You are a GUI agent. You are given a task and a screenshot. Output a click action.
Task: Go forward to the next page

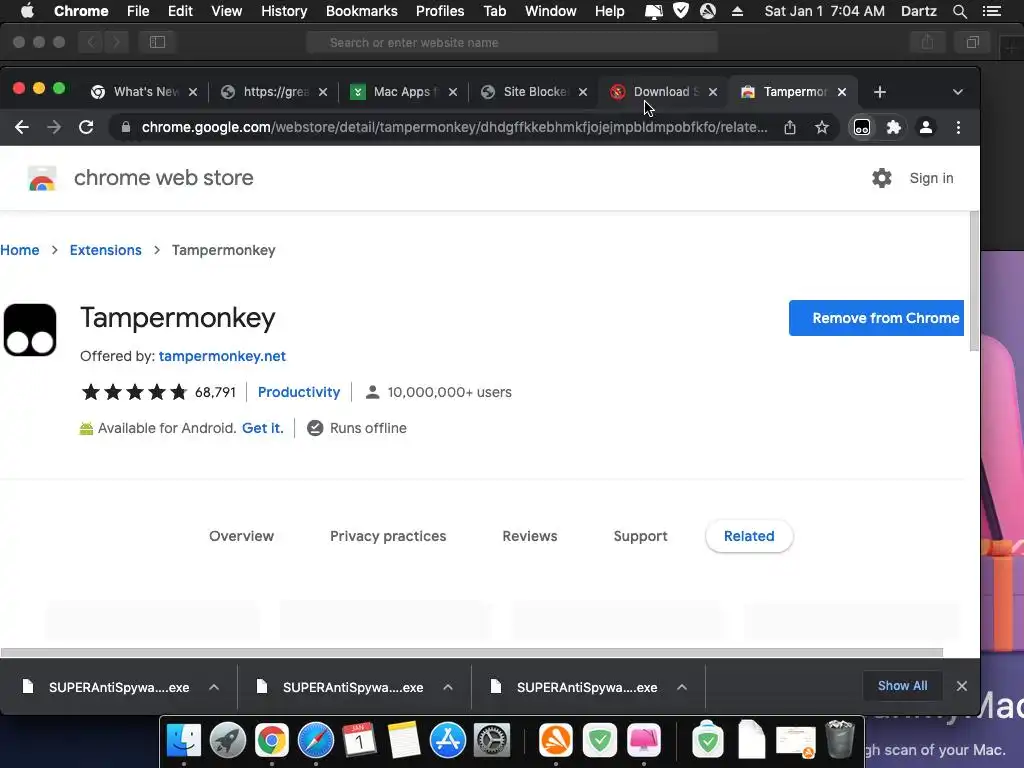[54, 127]
